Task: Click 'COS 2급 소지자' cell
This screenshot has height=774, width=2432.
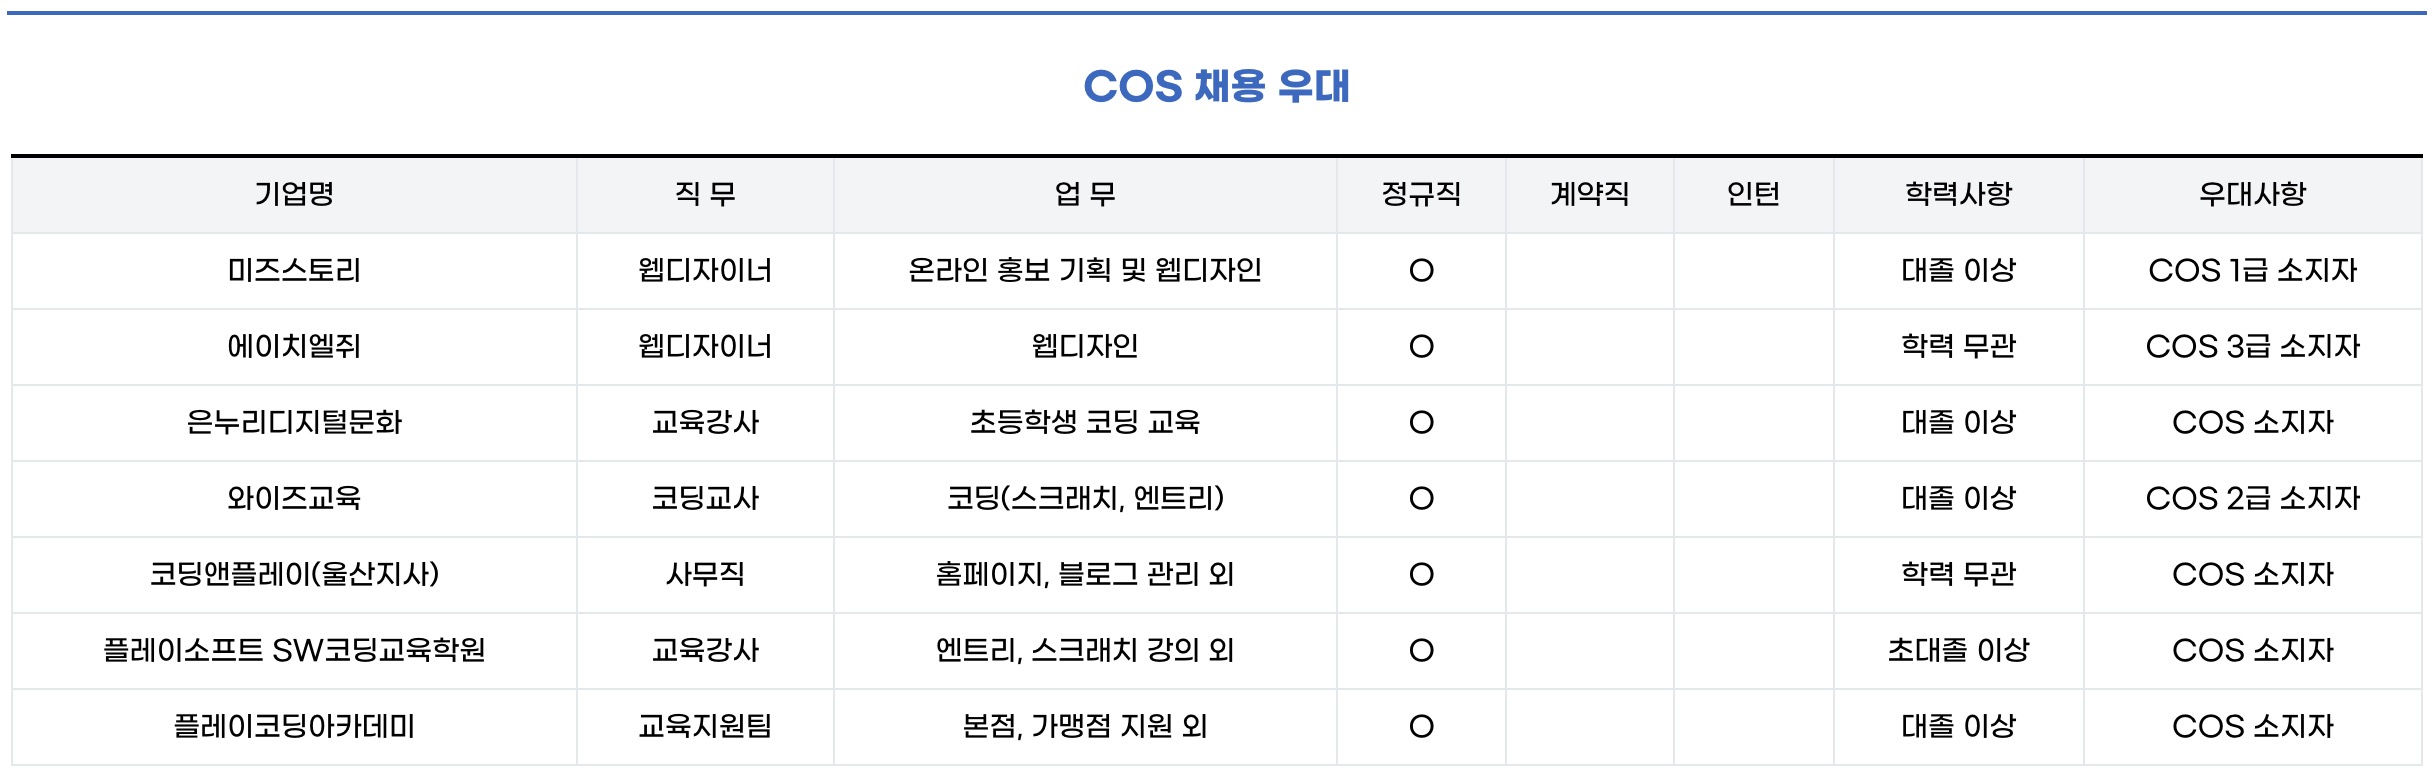Action: pos(2252,498)
